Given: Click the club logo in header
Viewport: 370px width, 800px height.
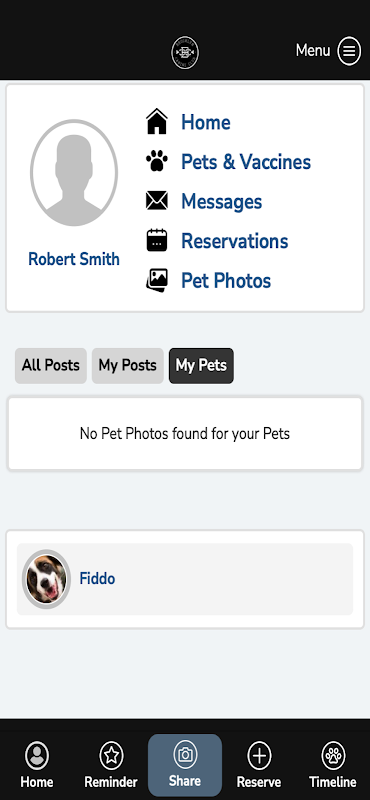Looking at the screenshot, I should 185,53.
